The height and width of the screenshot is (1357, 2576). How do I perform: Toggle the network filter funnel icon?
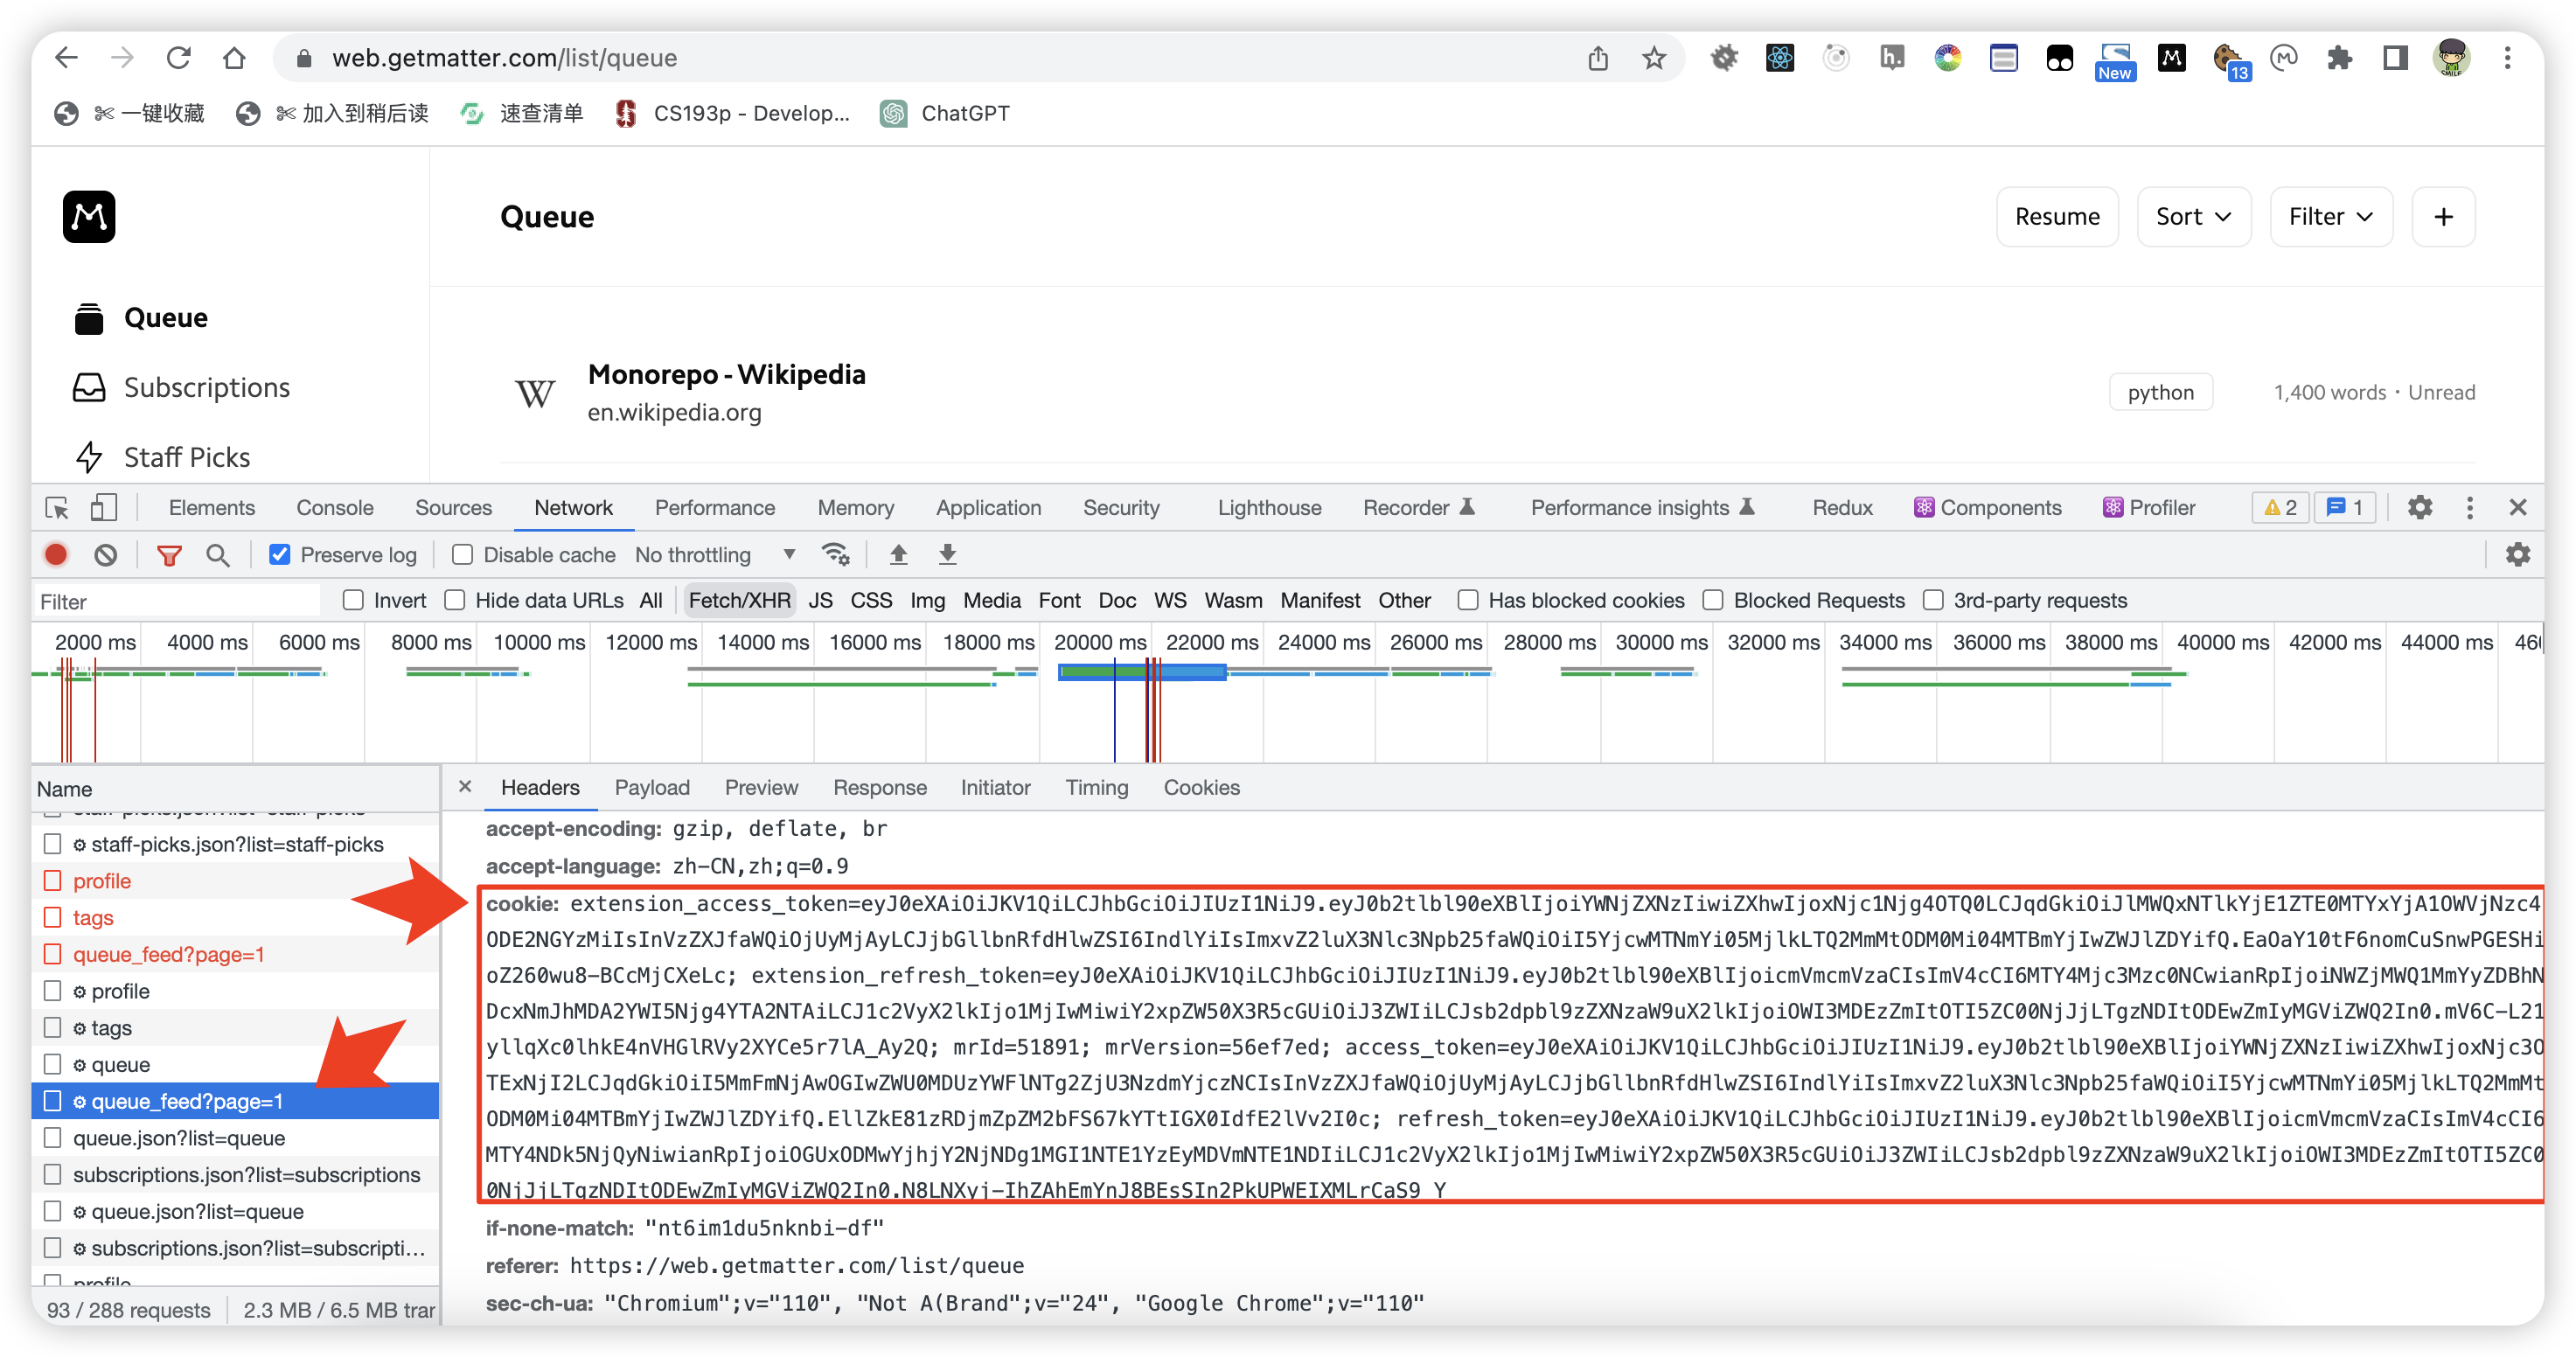(169, 555)
